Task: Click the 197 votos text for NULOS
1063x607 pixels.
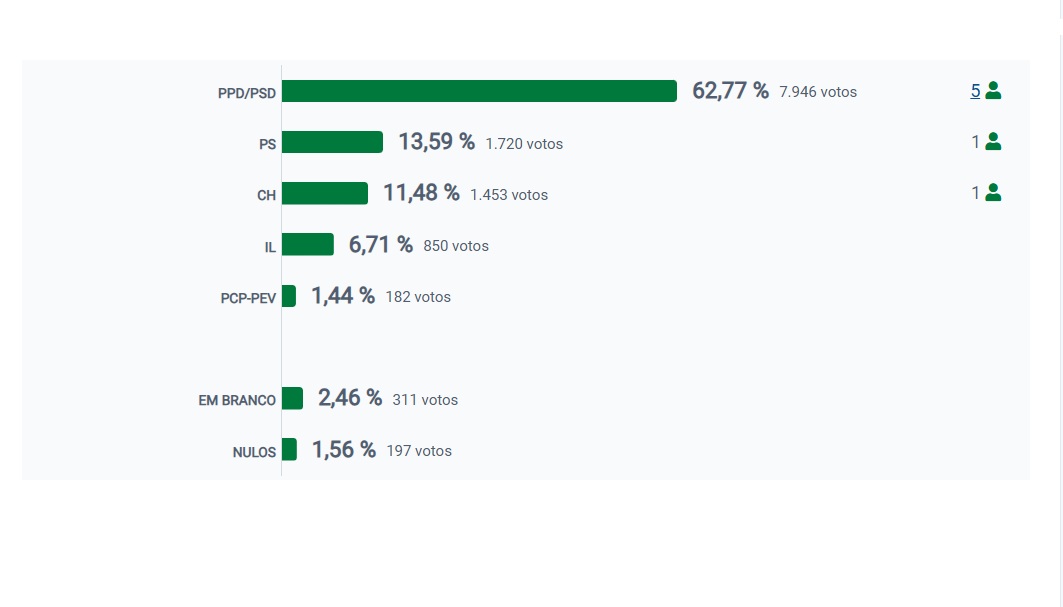Action: (419, 451)
